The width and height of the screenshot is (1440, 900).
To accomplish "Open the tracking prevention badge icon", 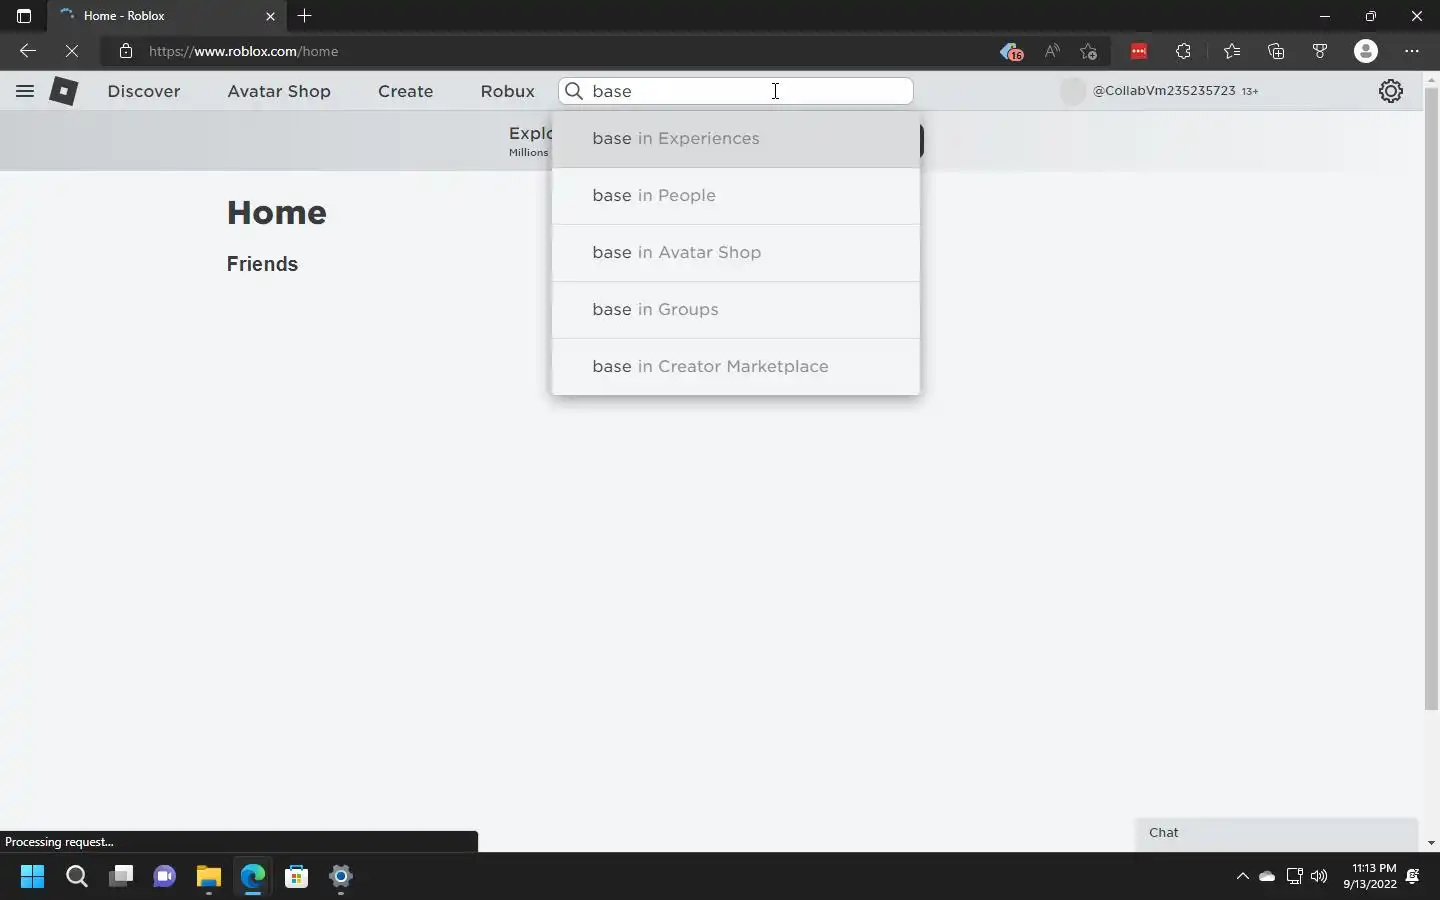I will [1011, 51].
